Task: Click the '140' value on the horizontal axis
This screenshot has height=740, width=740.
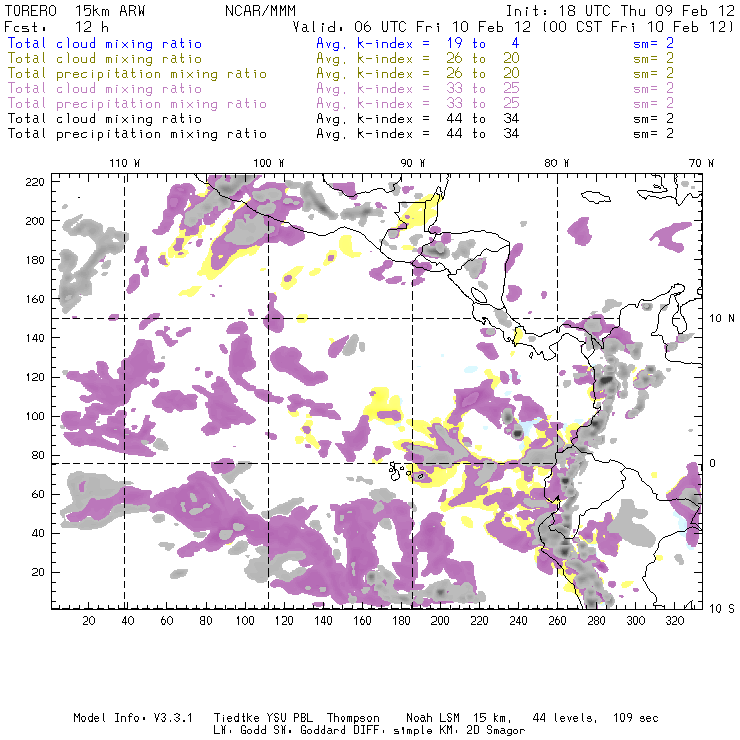Action: (323, 621)
